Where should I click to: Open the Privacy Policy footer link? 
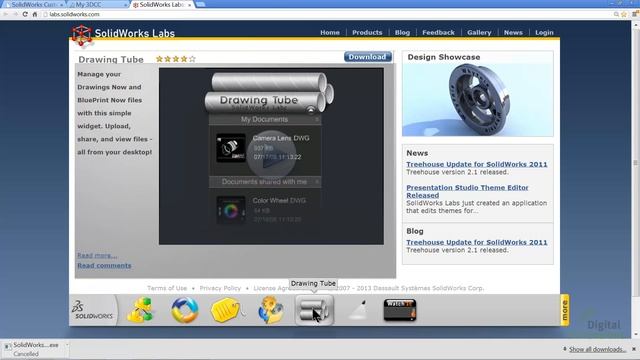pyautogui.click(x=220, y=288)
